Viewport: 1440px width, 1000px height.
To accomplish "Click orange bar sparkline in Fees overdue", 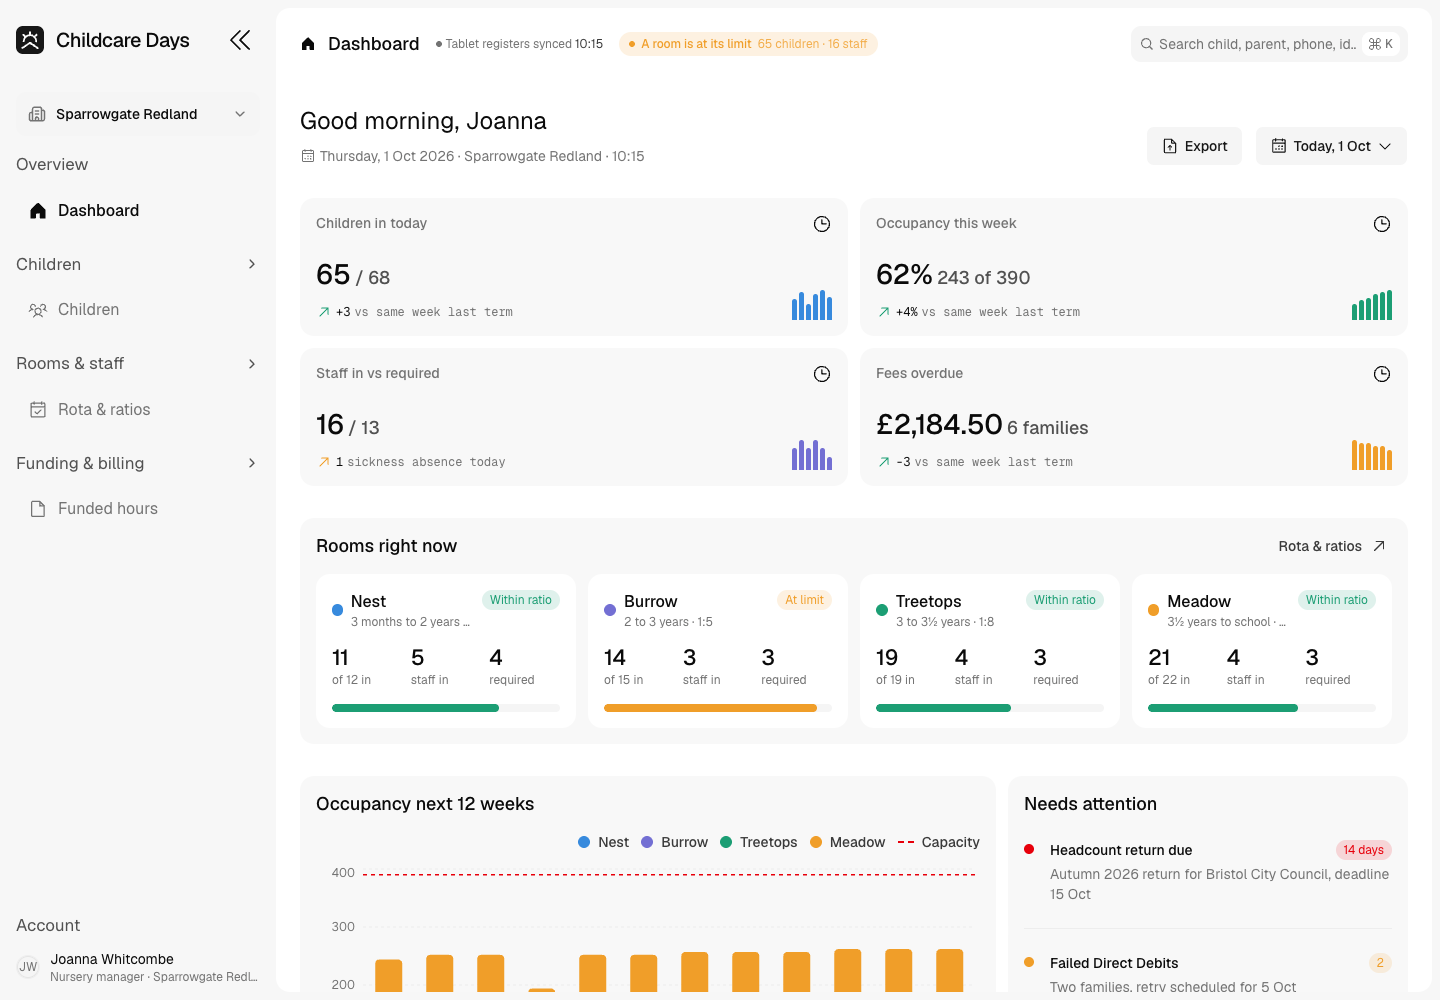I will point(1372,455).
